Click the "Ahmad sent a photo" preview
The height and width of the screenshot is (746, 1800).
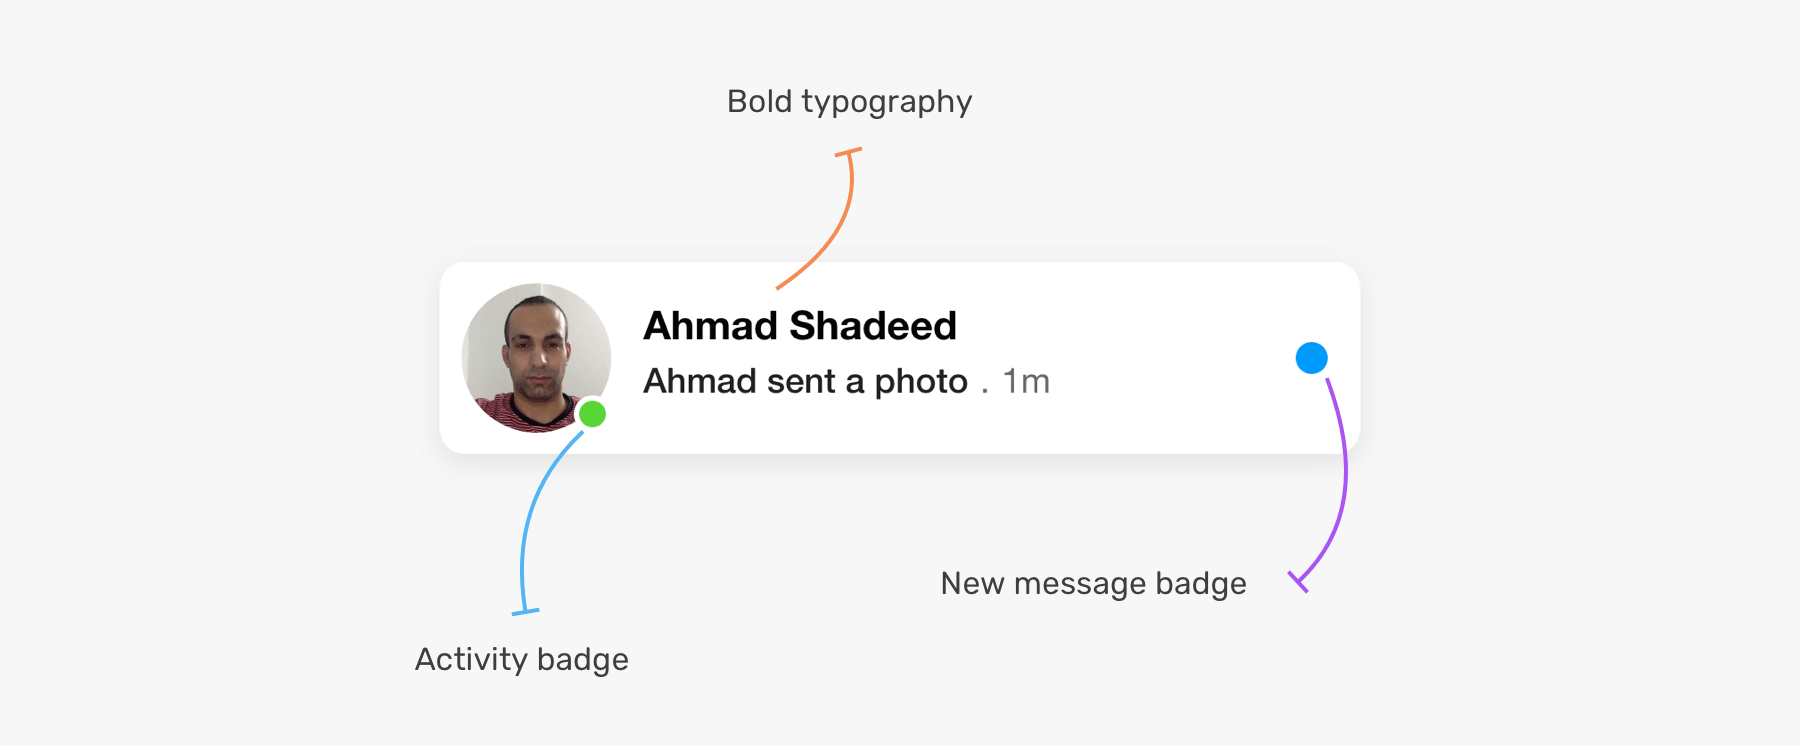pyautogui.click(x=805, y=381)
